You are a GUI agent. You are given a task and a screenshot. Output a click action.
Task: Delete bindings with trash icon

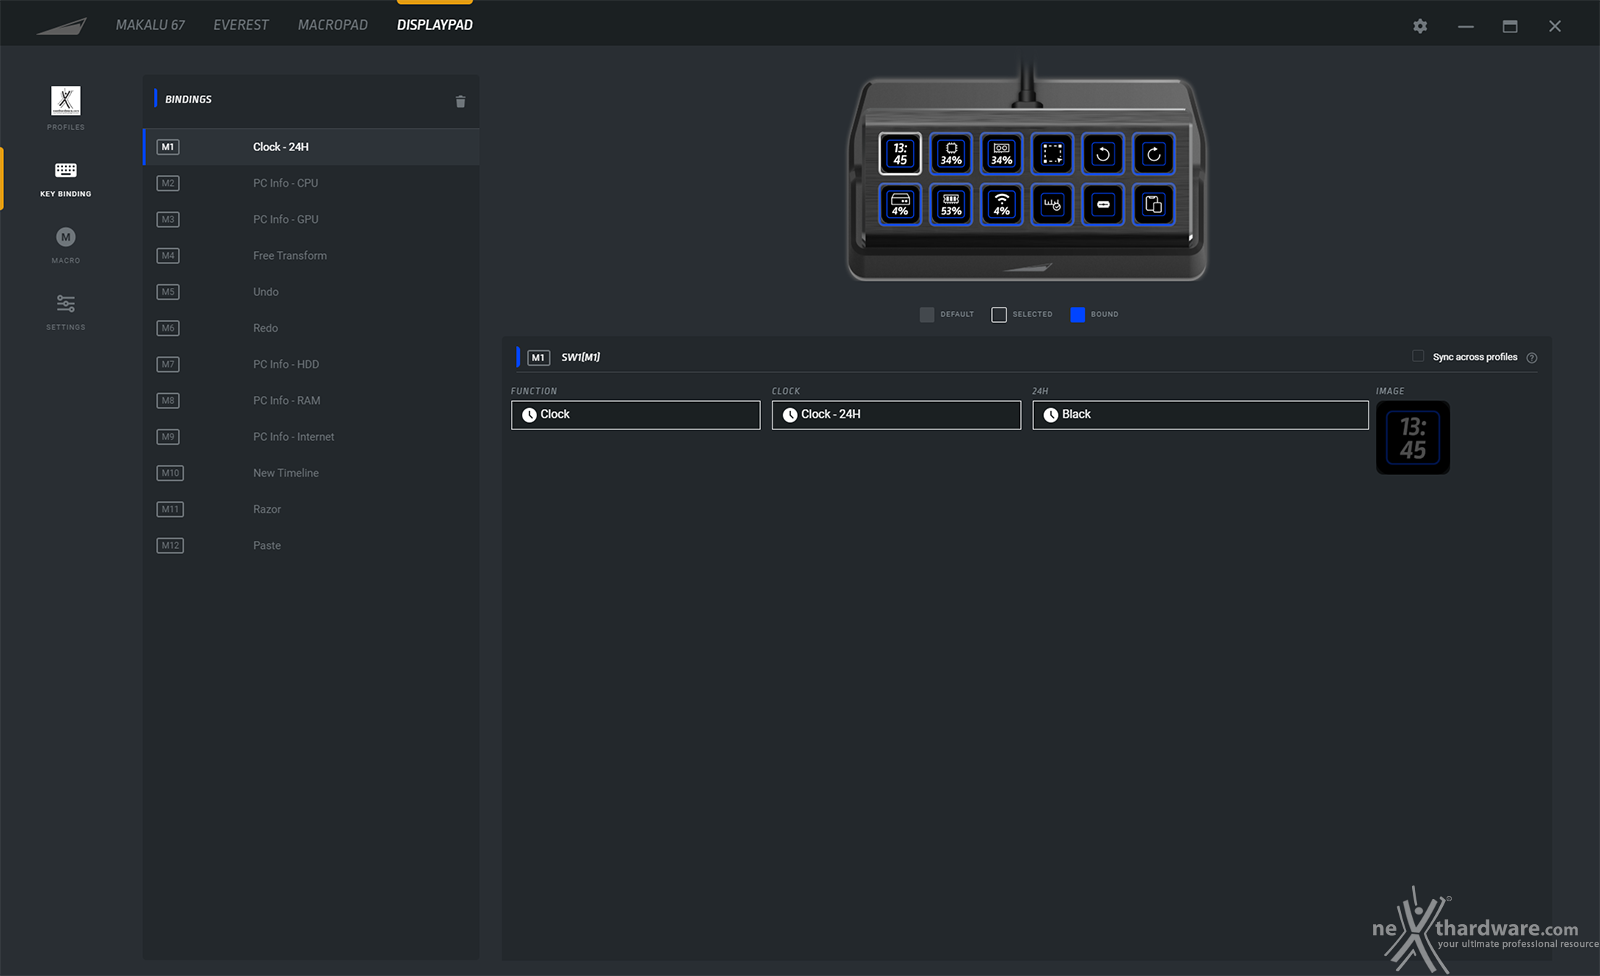(460, 101)
